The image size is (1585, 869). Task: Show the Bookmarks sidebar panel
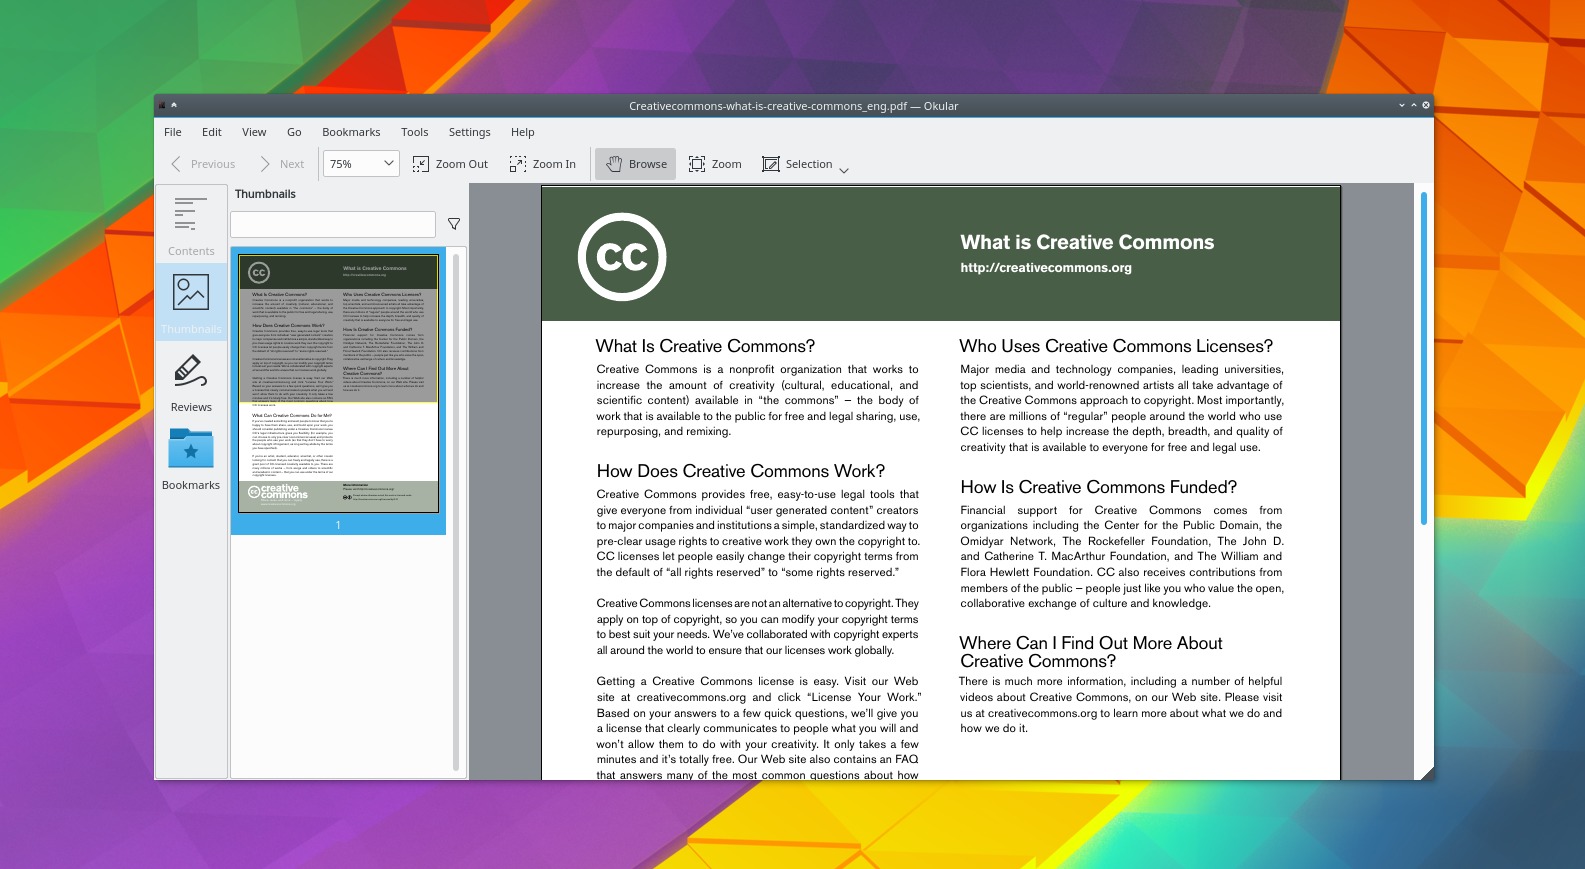190,459
